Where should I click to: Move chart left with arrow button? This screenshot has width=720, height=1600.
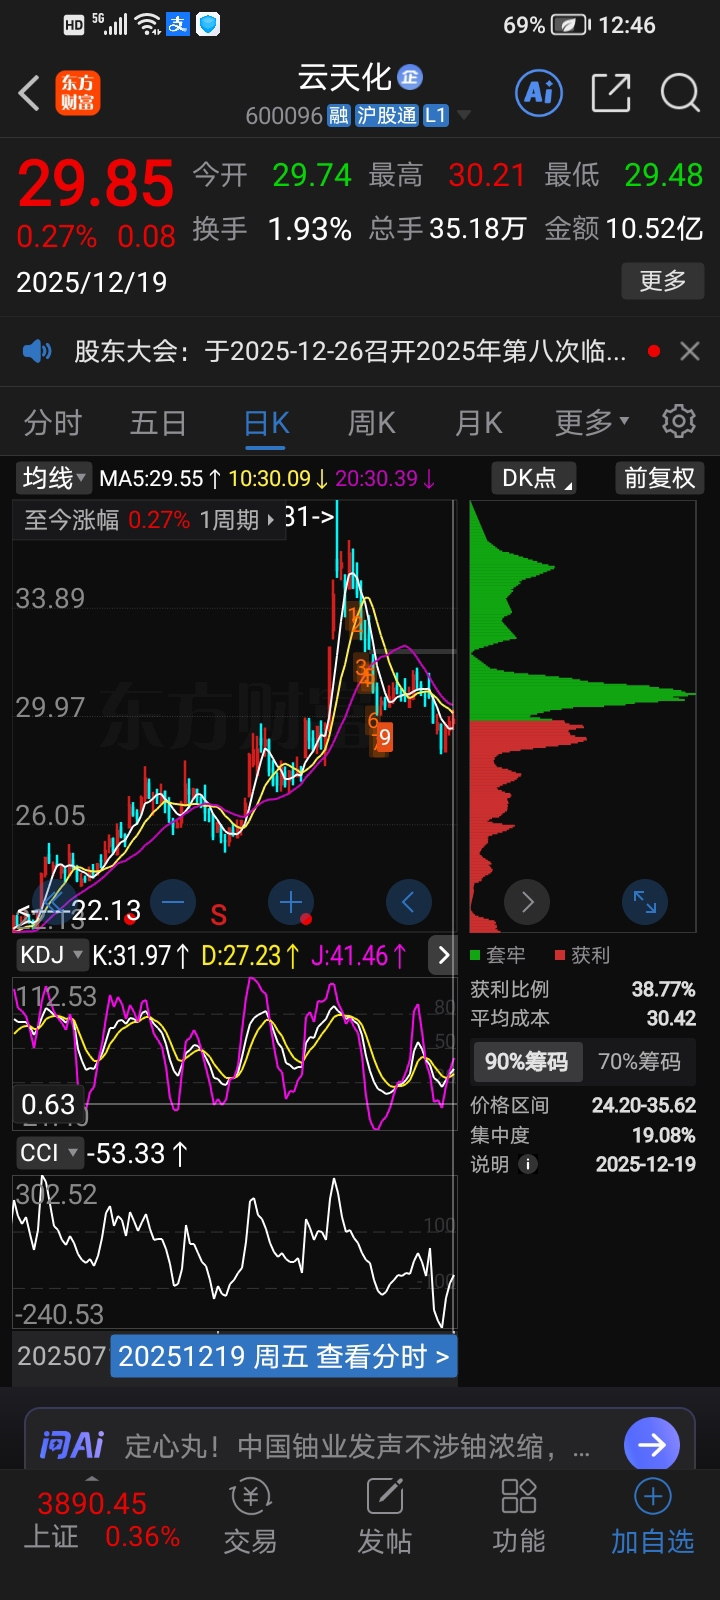(x=408, y=903)
